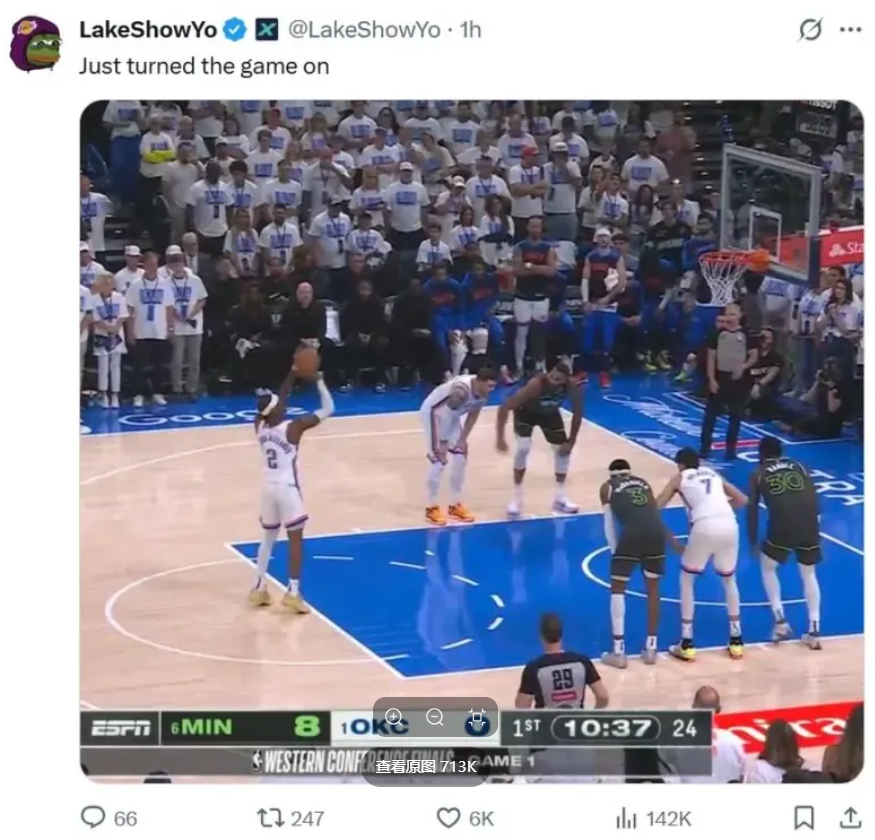Click the blue verified checkmark badge
This screenshot has height=840, width=875.
tap(235, 30)
